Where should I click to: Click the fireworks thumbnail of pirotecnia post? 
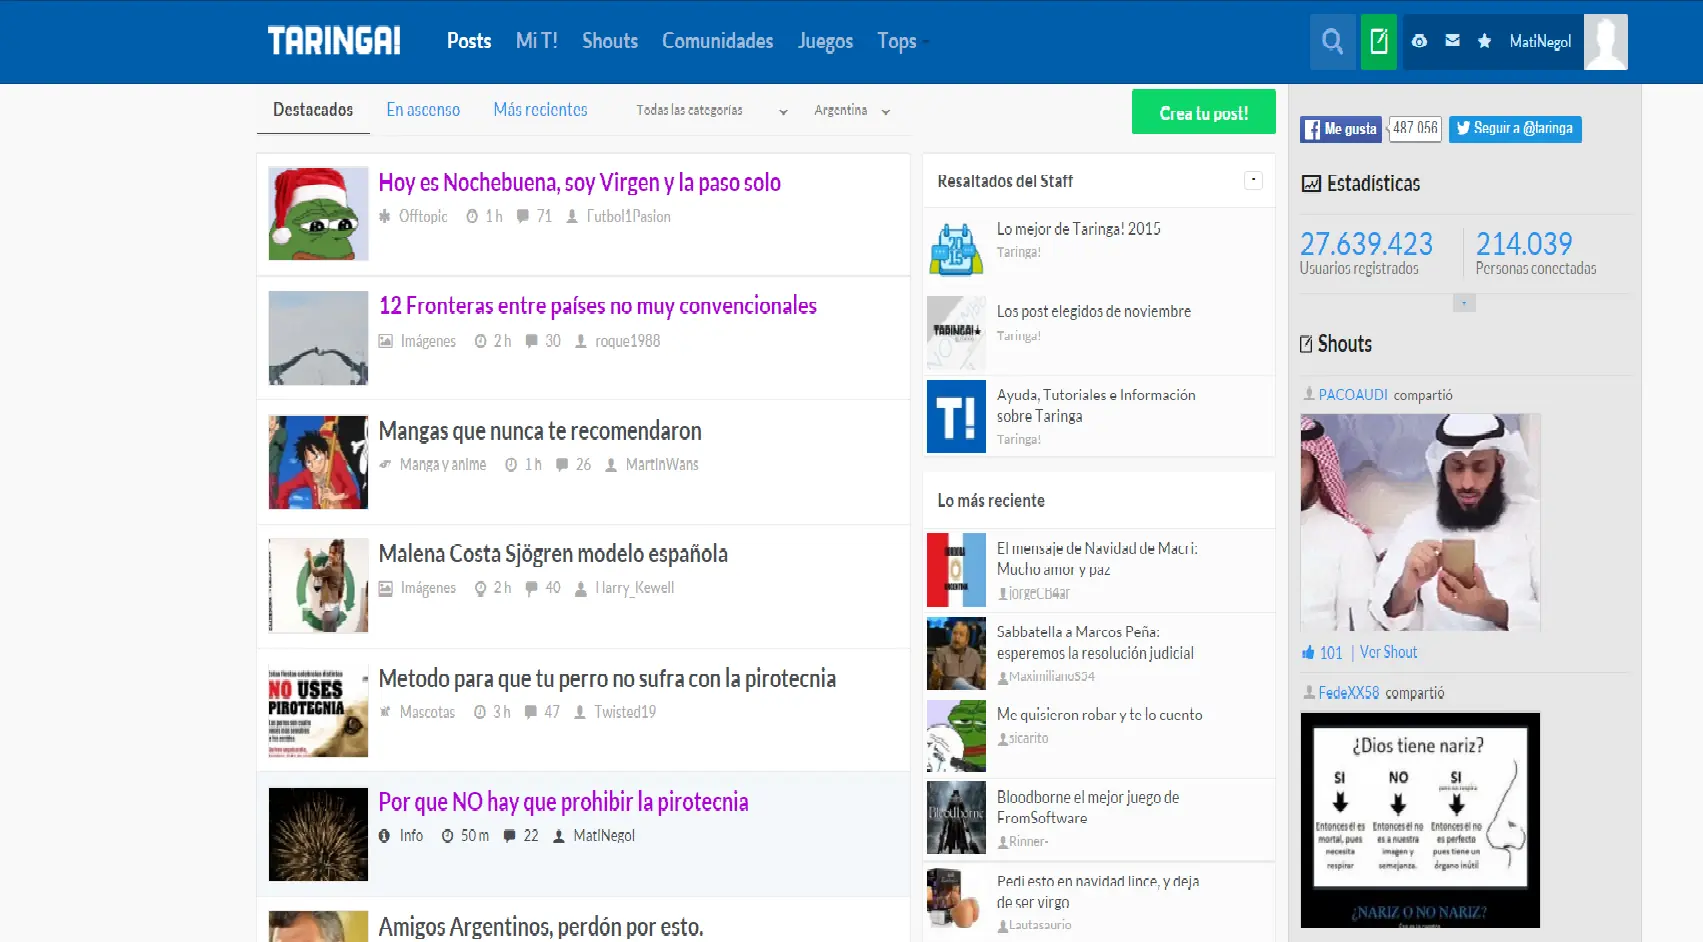[318, 834]
